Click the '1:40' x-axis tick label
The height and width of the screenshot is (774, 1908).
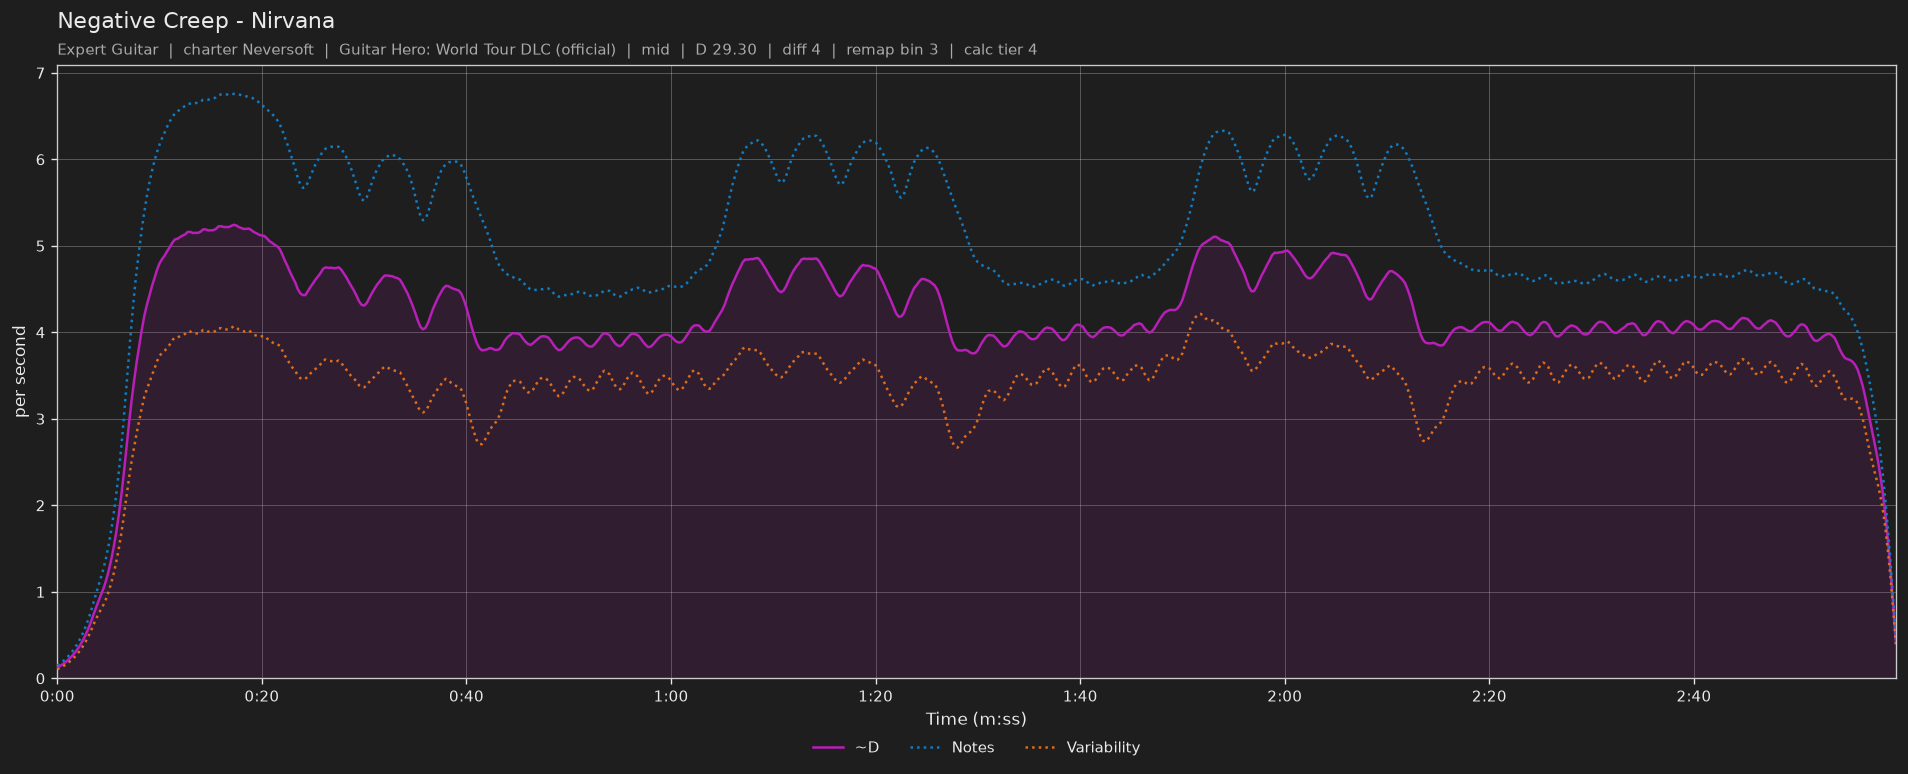point(1080,696)
